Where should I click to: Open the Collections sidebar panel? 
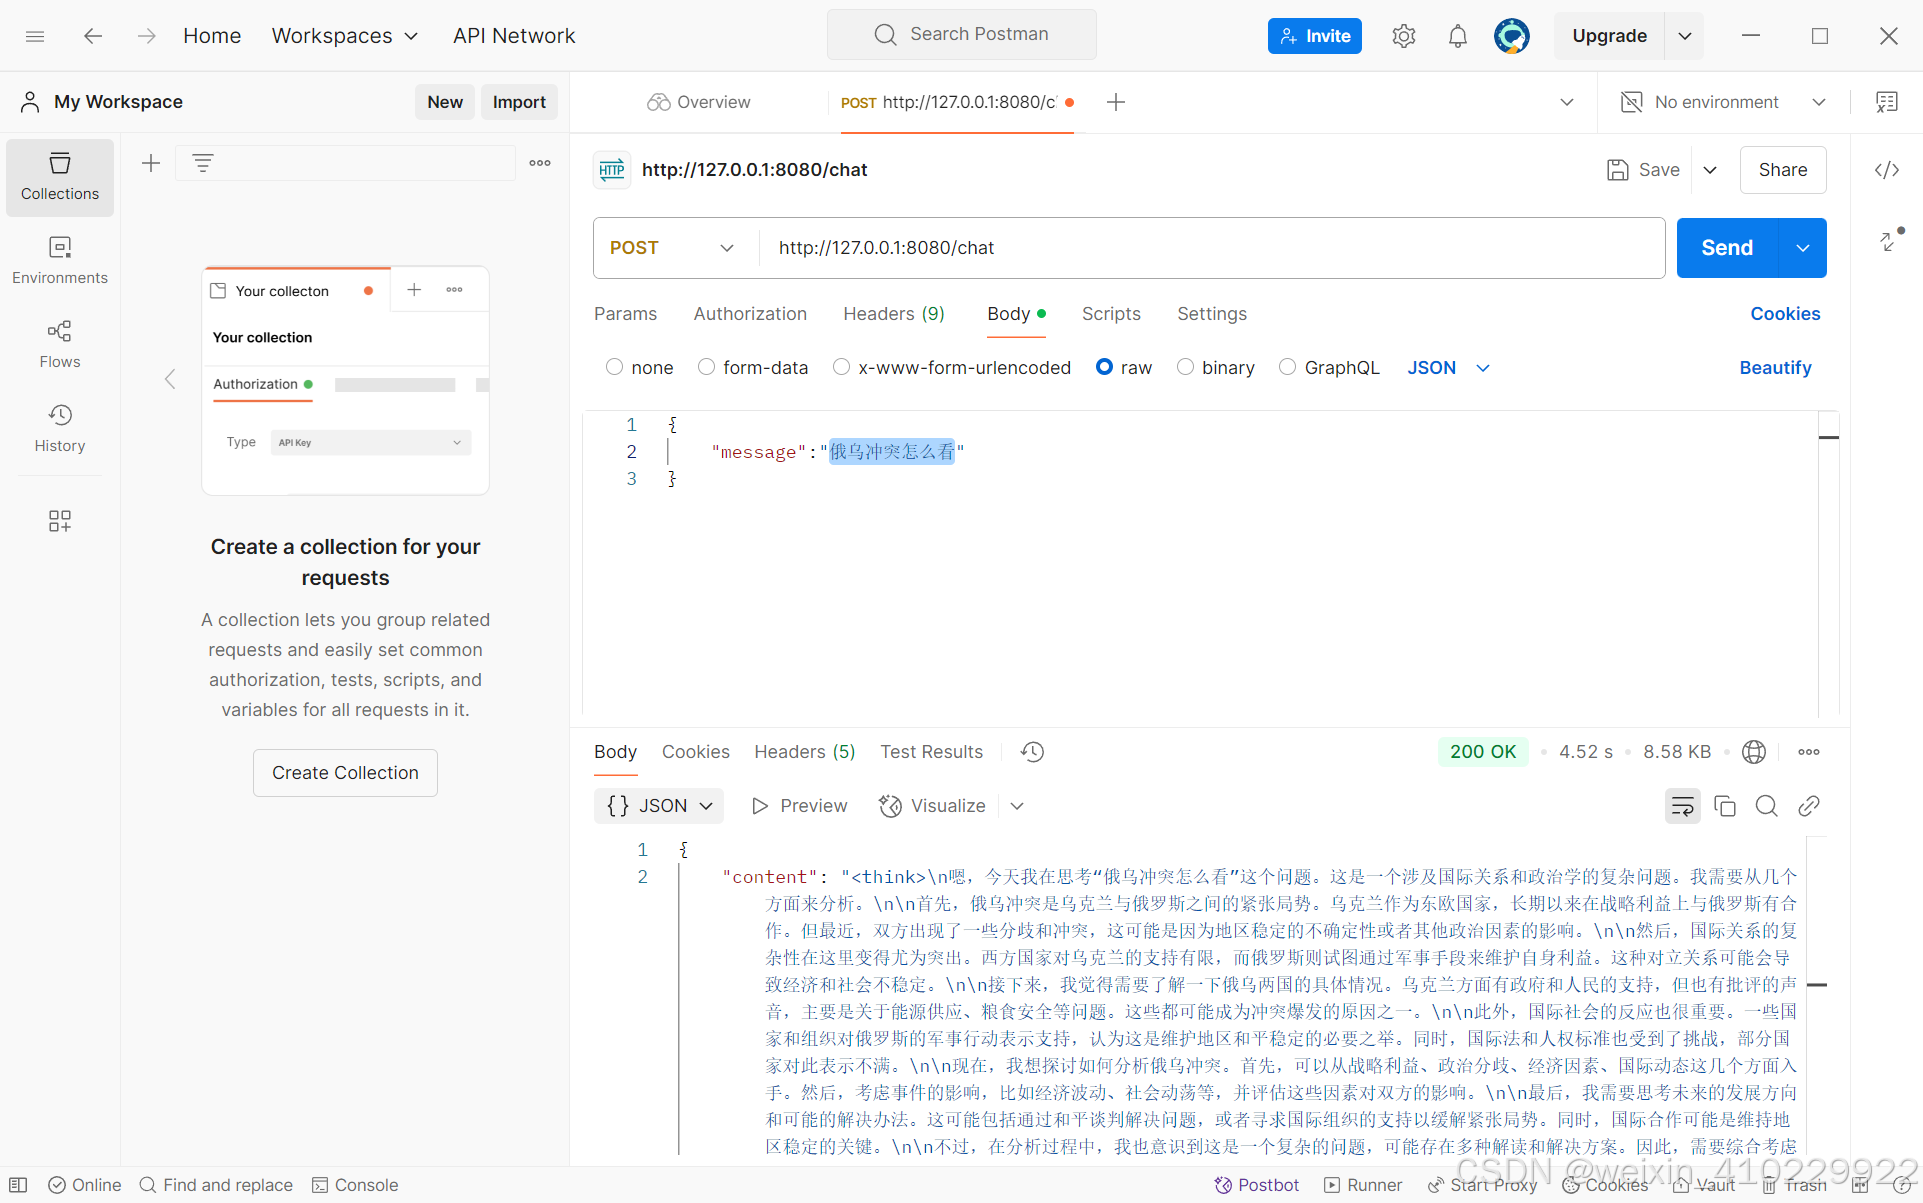(x=59, y=177)
